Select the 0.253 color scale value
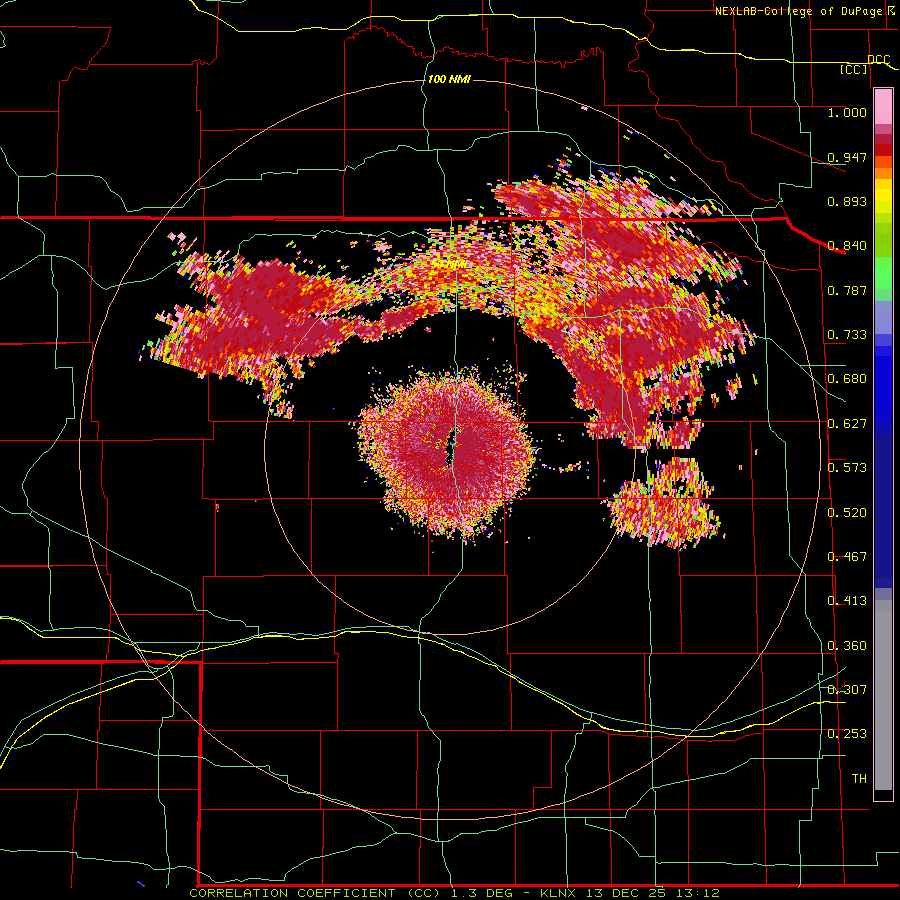 847,734
